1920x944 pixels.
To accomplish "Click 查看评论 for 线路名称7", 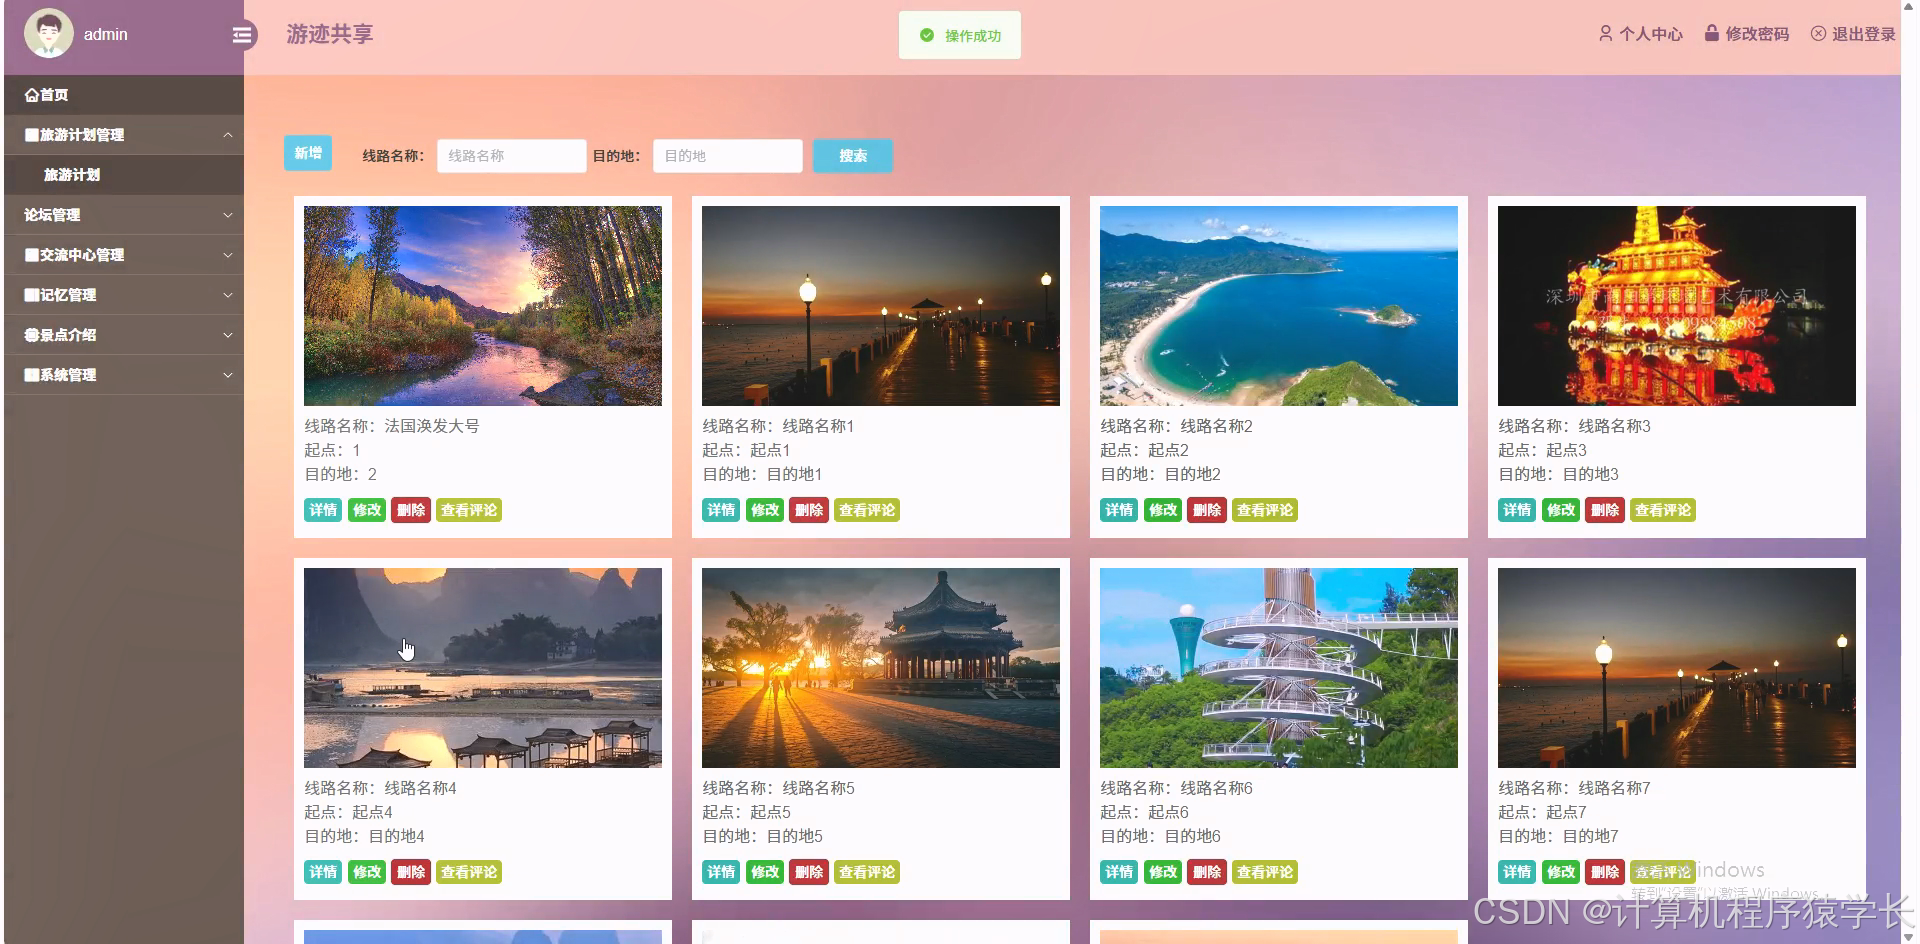I will point(1663,872).
